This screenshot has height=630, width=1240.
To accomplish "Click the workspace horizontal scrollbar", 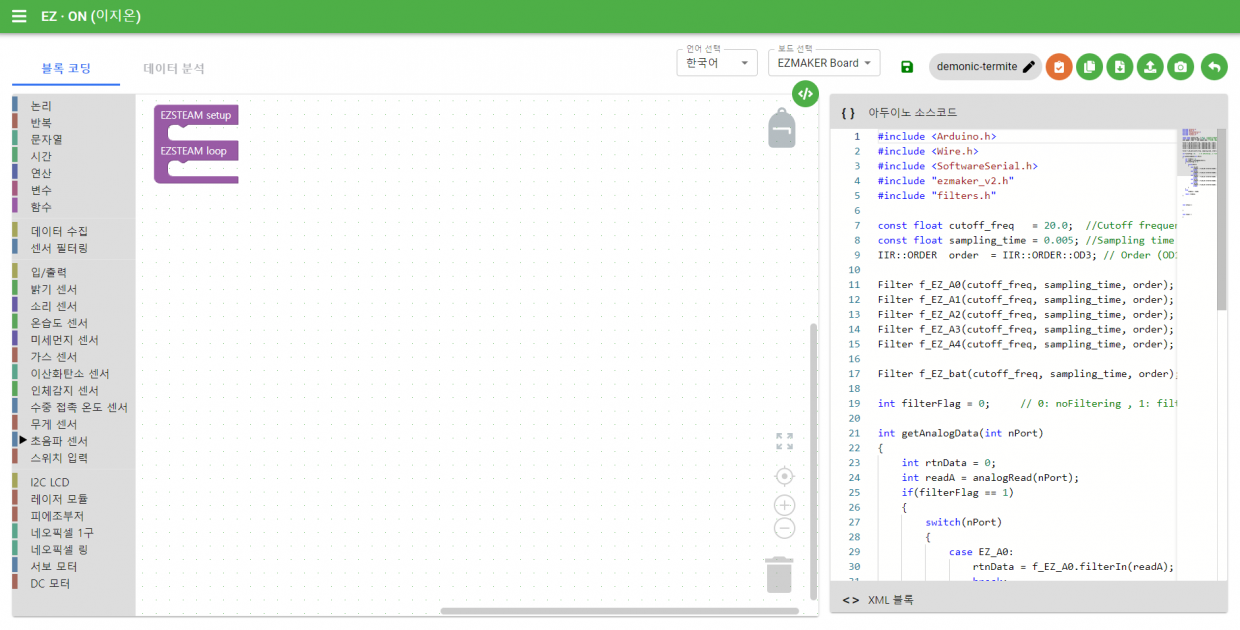I will pos(620,611).
